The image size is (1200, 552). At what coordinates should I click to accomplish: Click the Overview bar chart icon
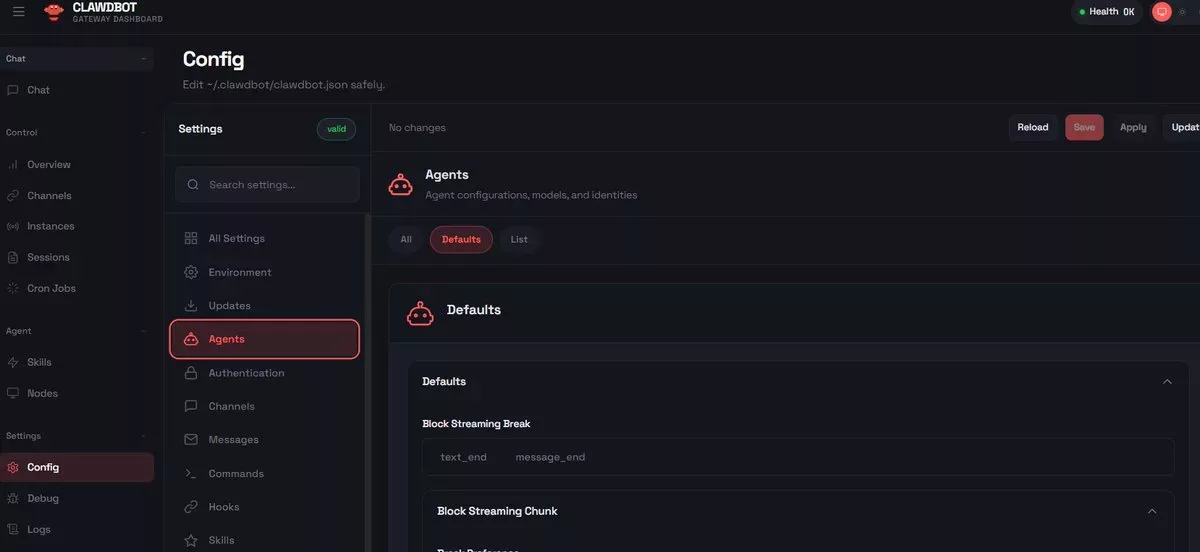[13, 164]
